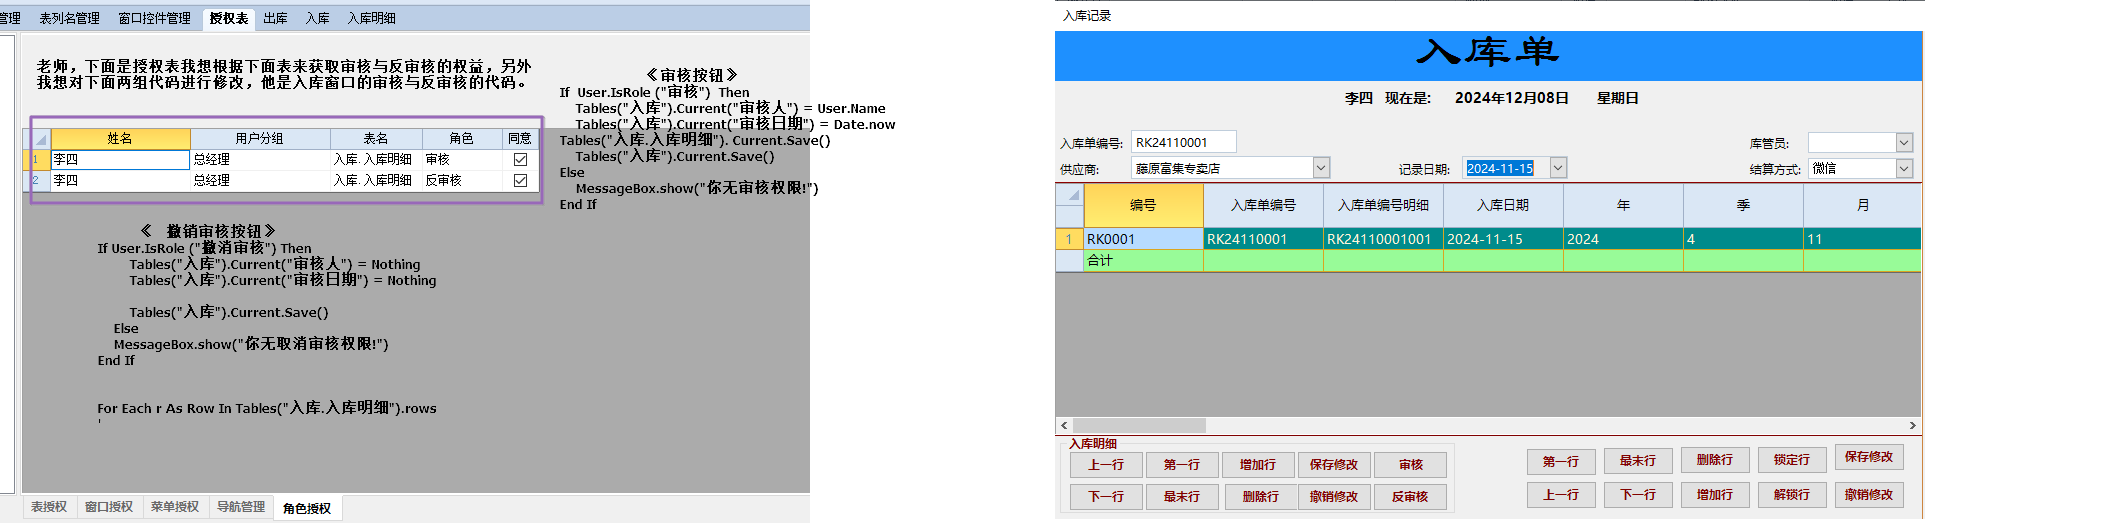The width and height of the screenshot is (2110, 523).
Task: Click the right arrow of the horizontal scrollbar
Action: click(1912, 426)
